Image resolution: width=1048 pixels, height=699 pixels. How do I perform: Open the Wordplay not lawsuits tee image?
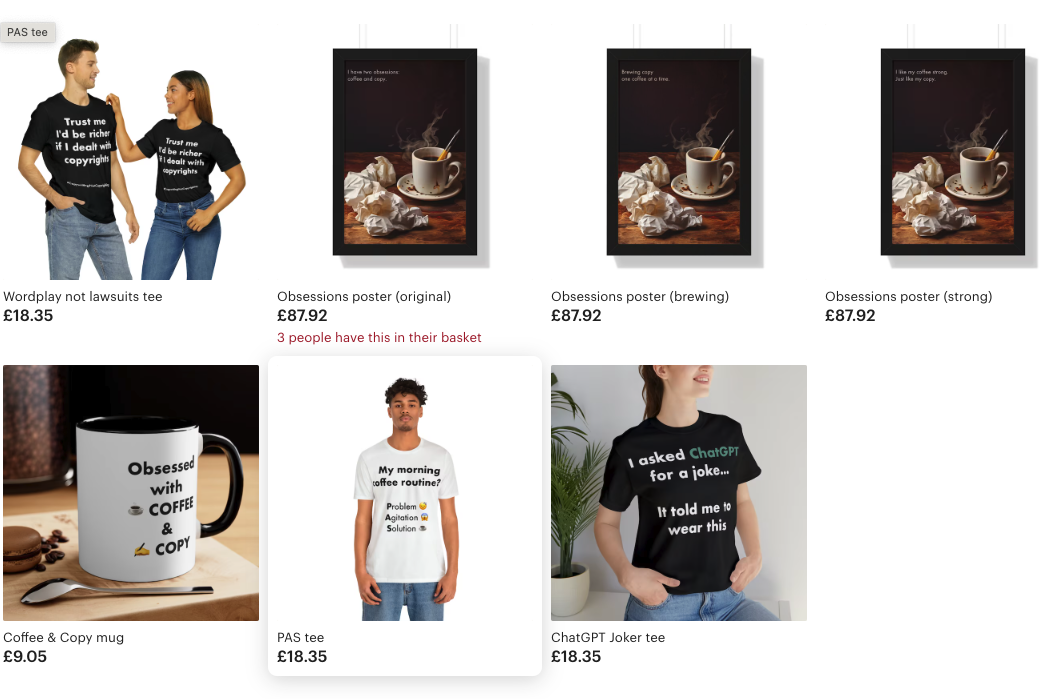point(131,152)
